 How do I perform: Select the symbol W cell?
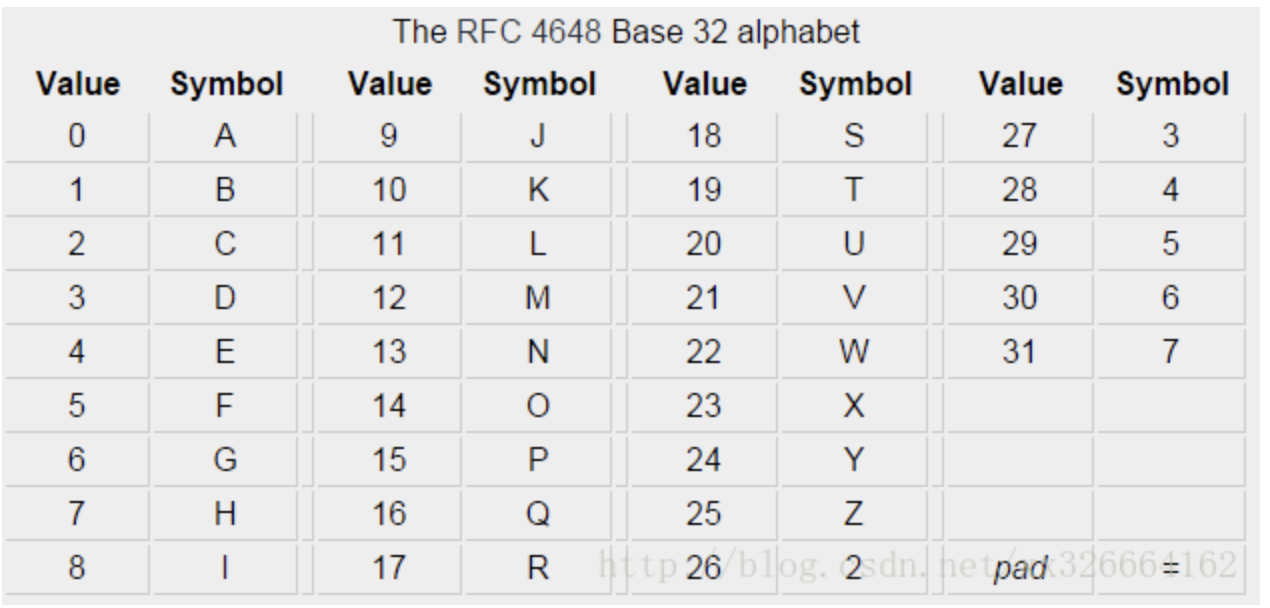point(853,352)
